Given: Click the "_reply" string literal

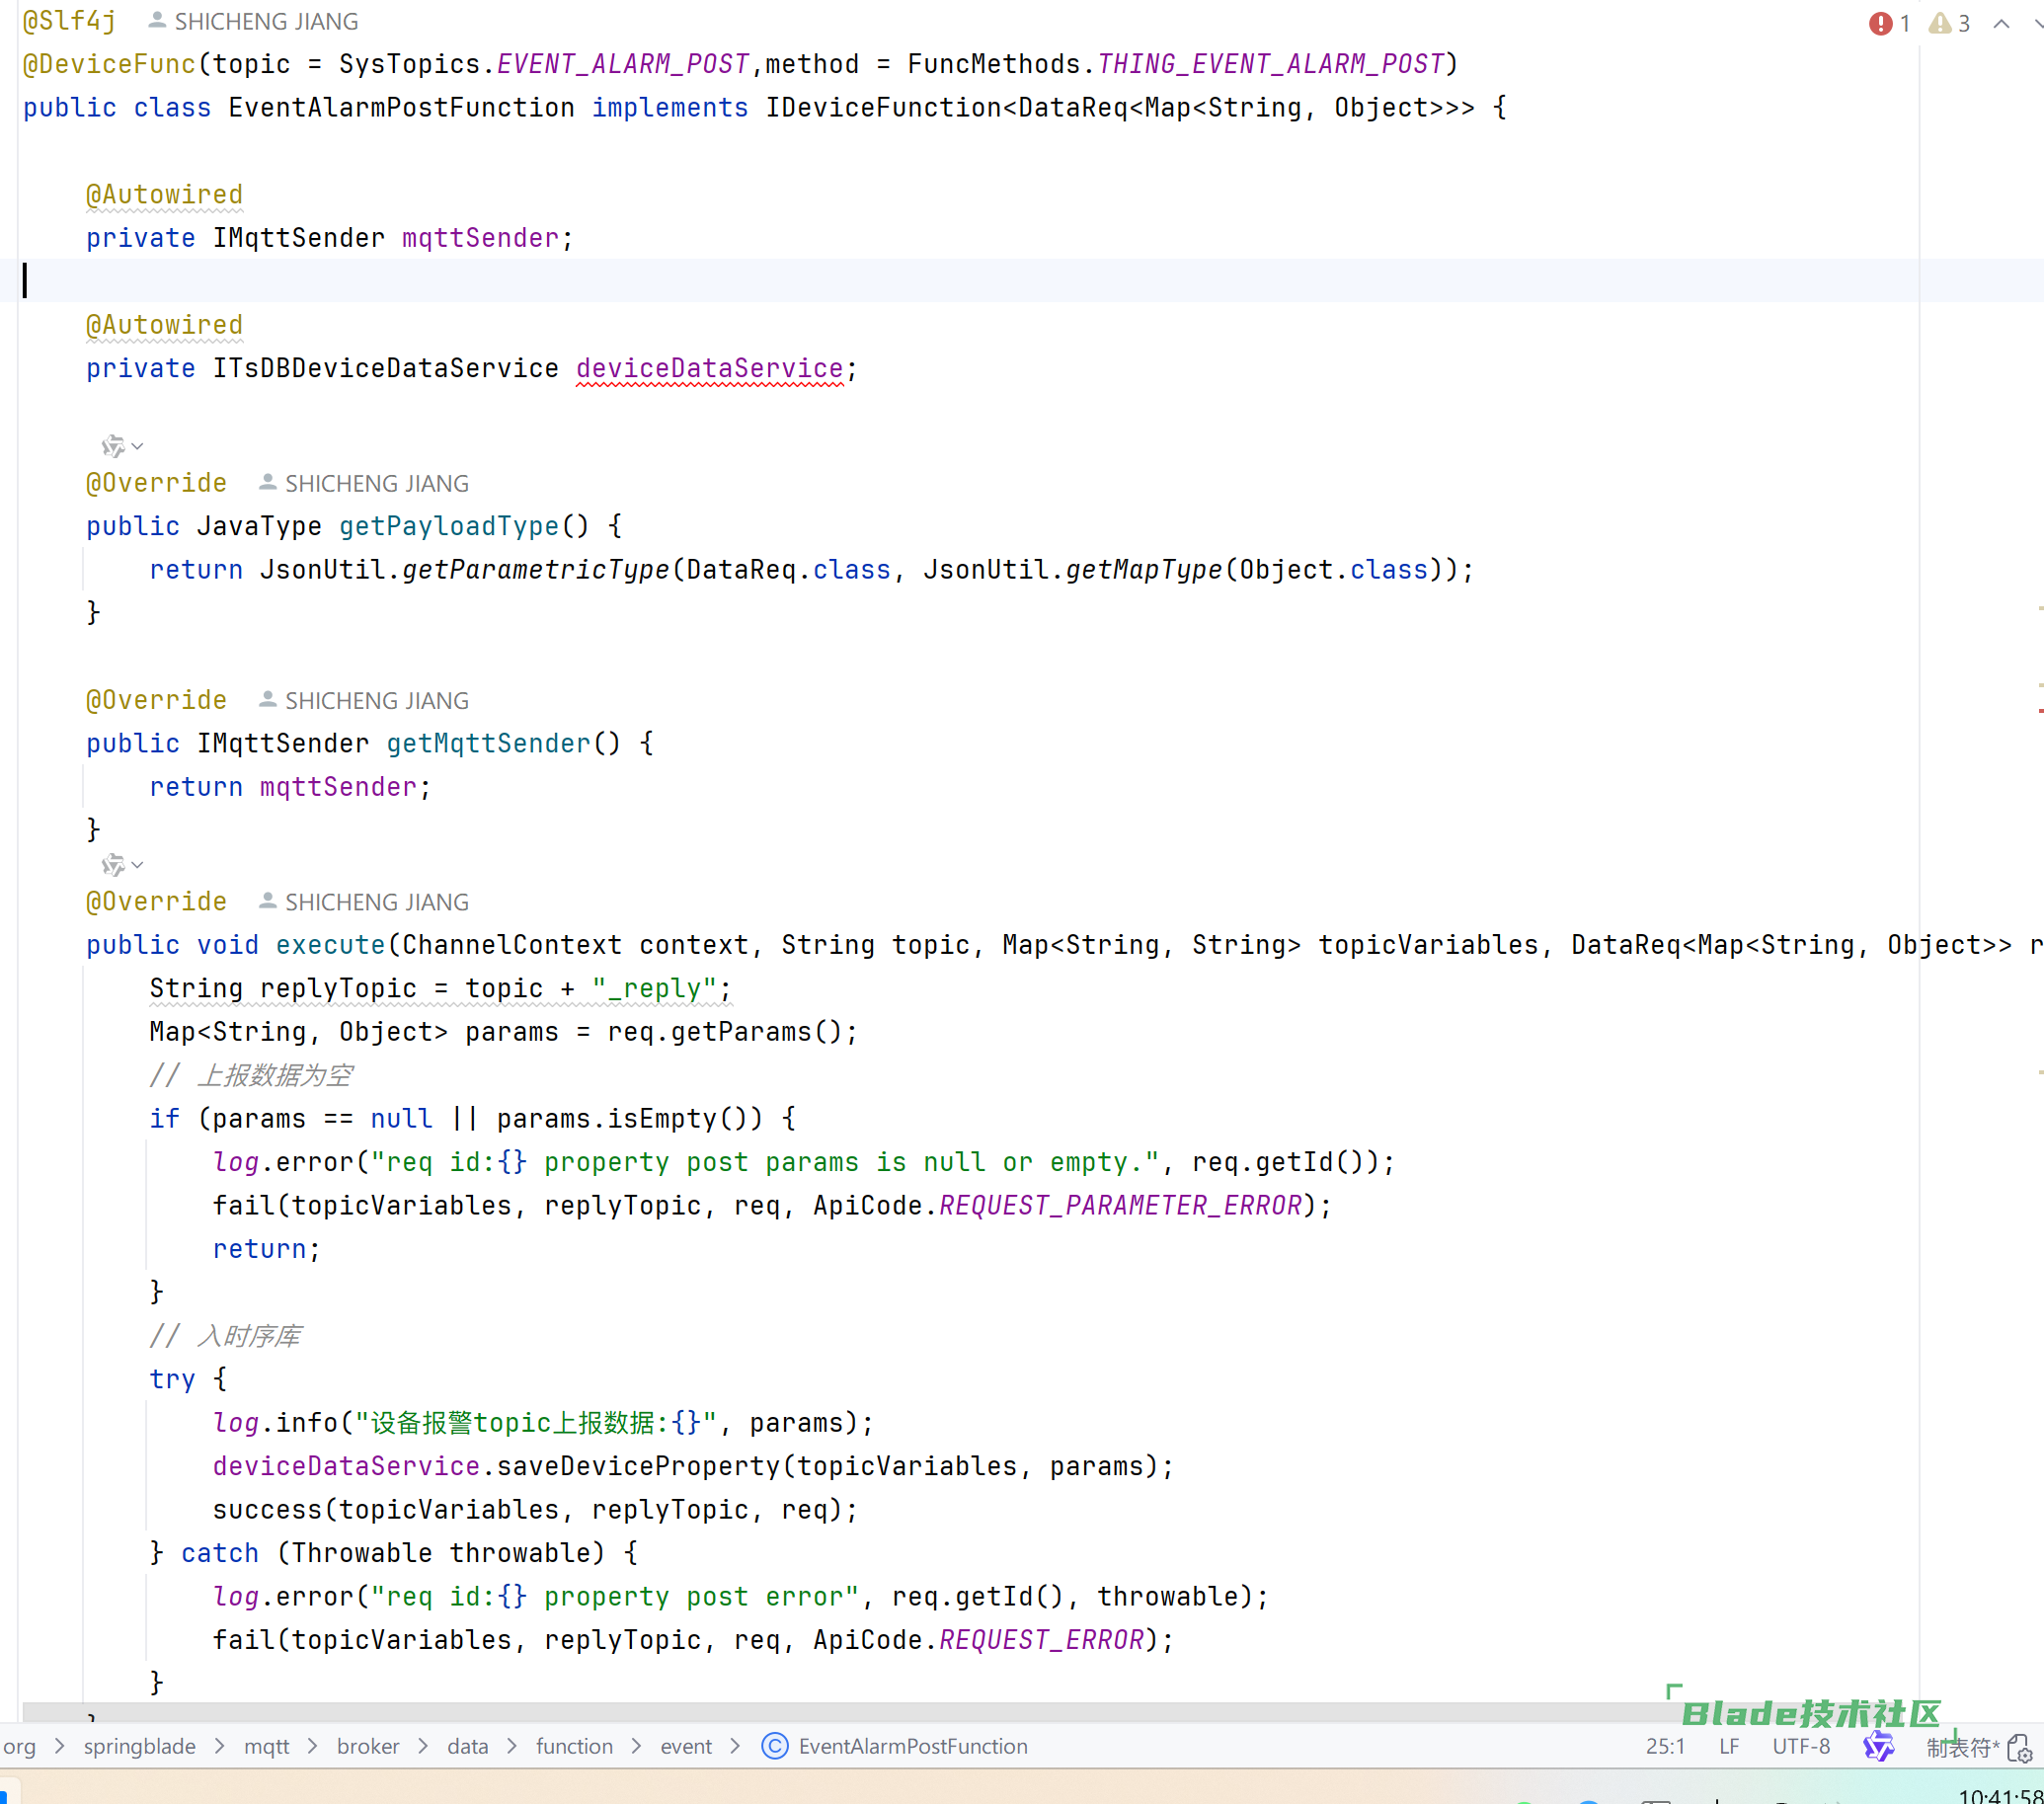Looking at the screenshot, I should tap(654, 988).
